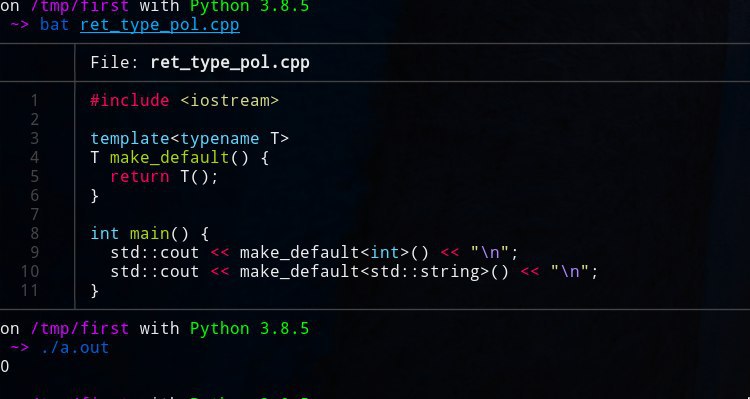Click the ~> prompt arrow before bat
The width and height of the screenshot is (750, 399).
tap(20, 24)
